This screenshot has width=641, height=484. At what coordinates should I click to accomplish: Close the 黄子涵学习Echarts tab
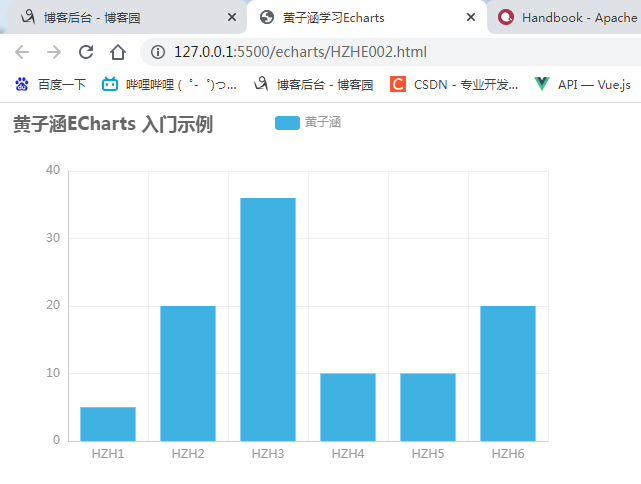pos(471,17)
